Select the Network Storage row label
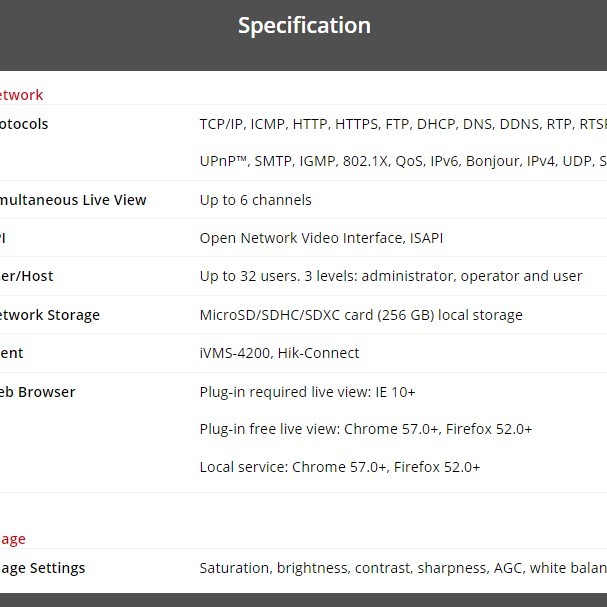This screenshot has width=607, height=607. 50,315
